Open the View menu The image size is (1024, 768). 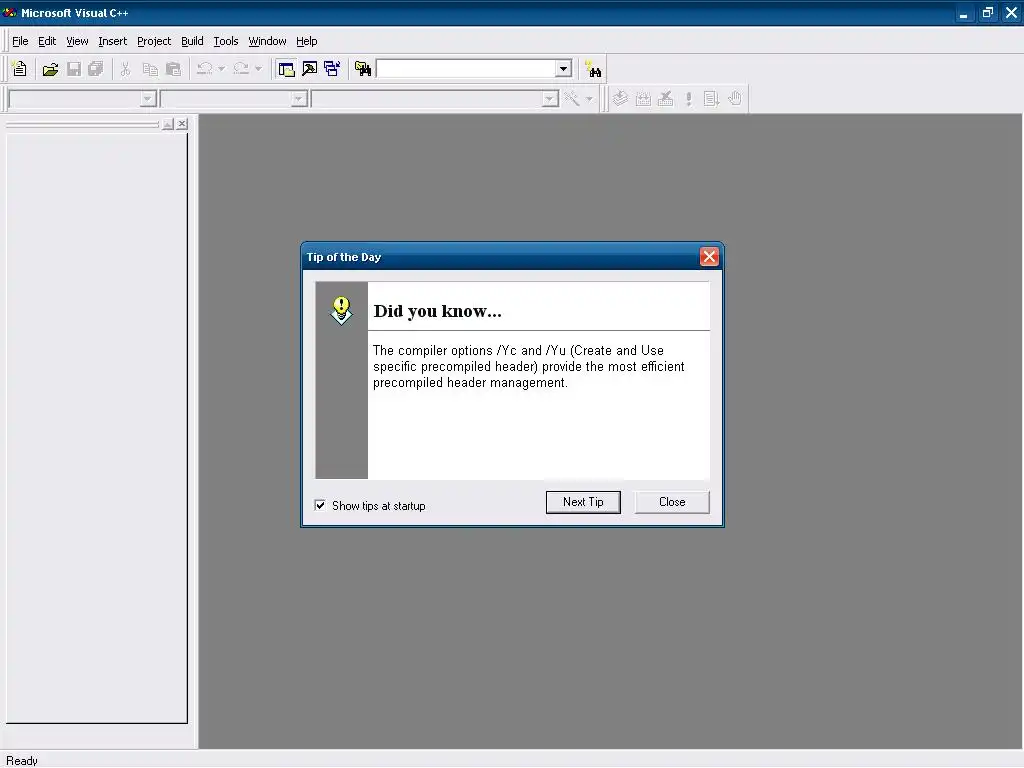click(x=77, y=41)
